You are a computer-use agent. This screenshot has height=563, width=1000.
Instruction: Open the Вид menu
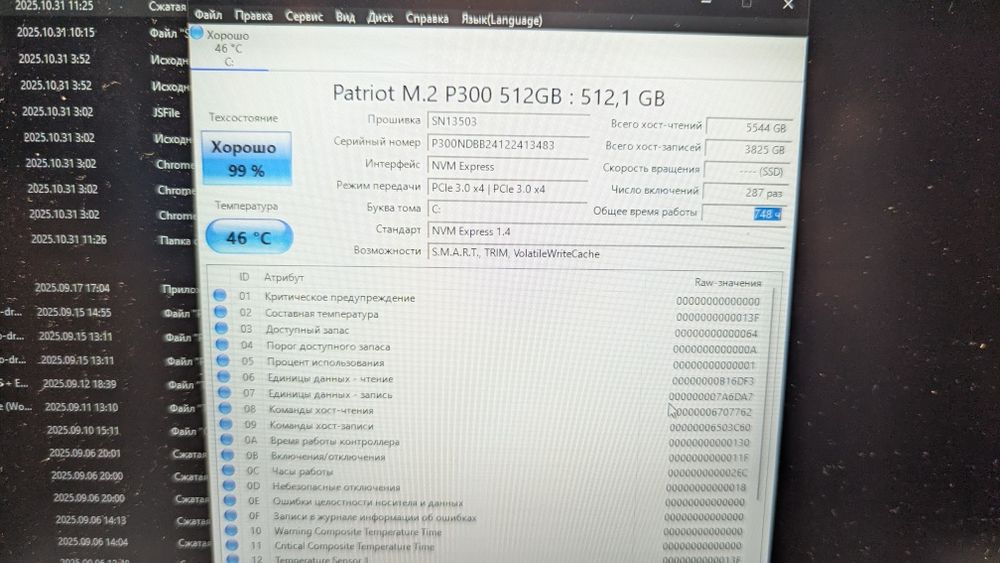click(x=344, y=17)
